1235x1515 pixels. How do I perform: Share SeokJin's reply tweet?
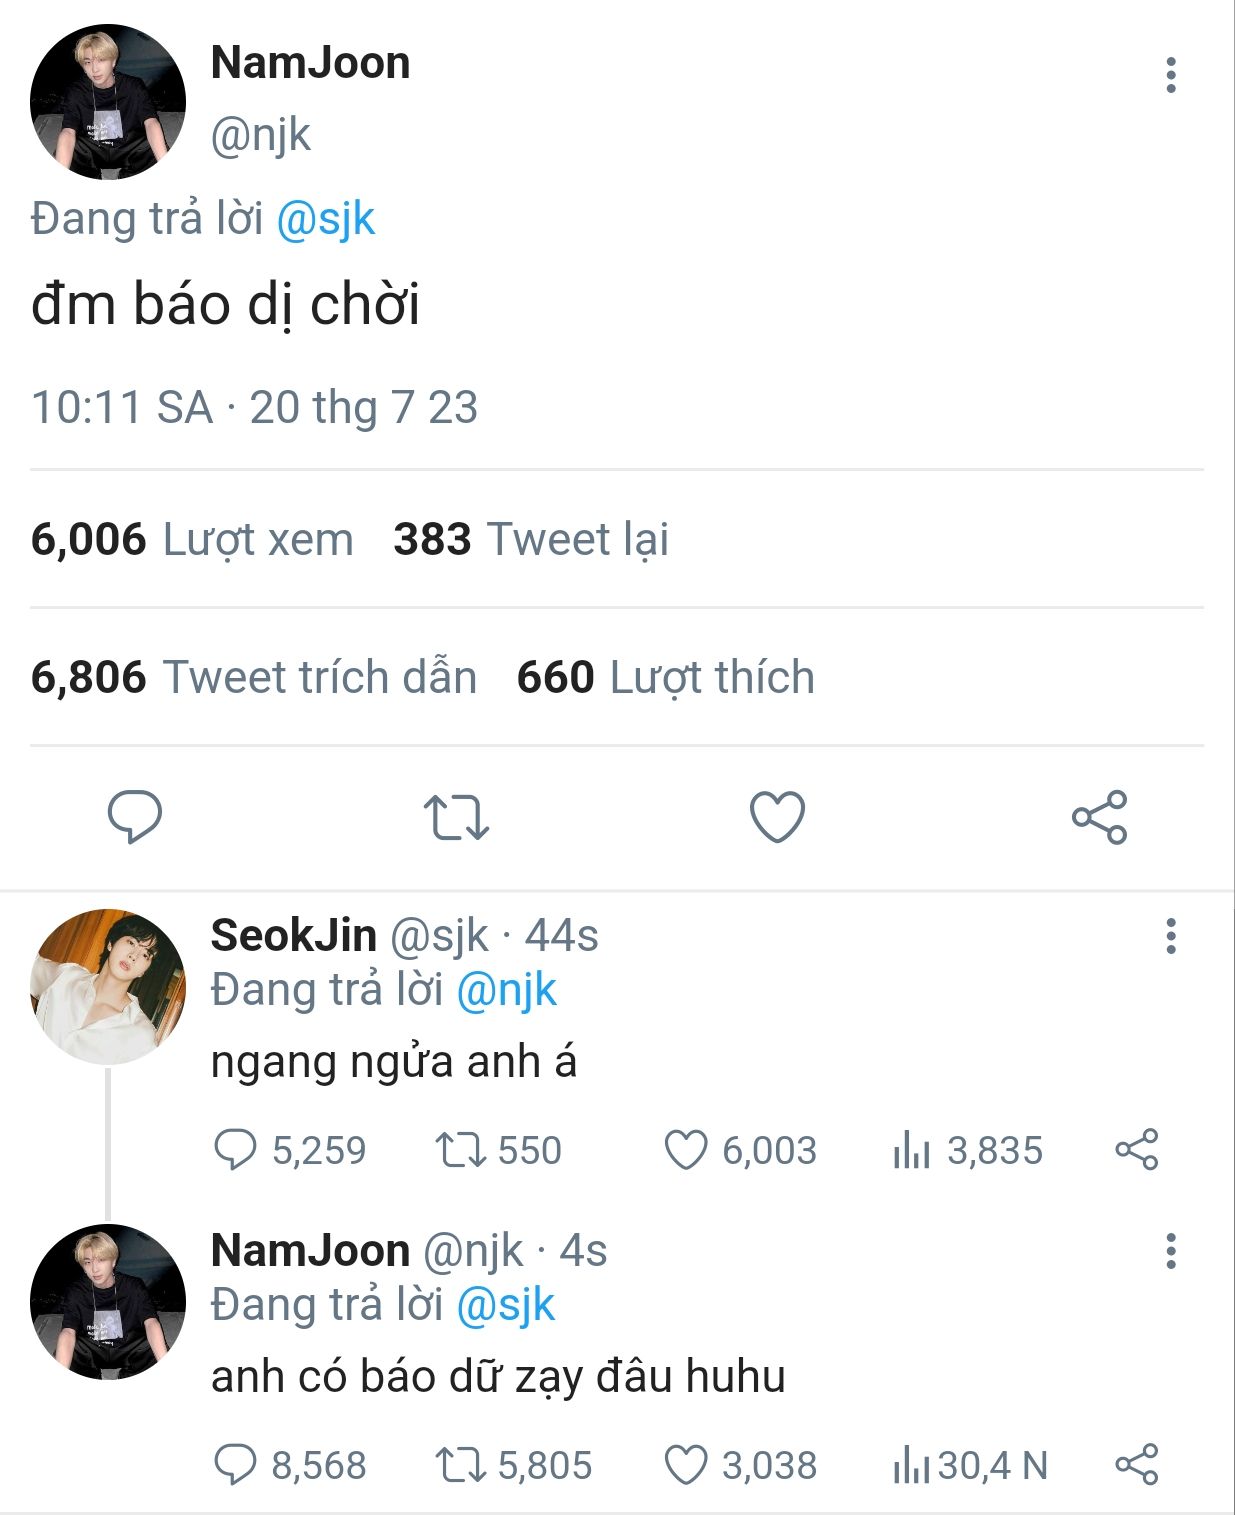coord(1137,1150)
